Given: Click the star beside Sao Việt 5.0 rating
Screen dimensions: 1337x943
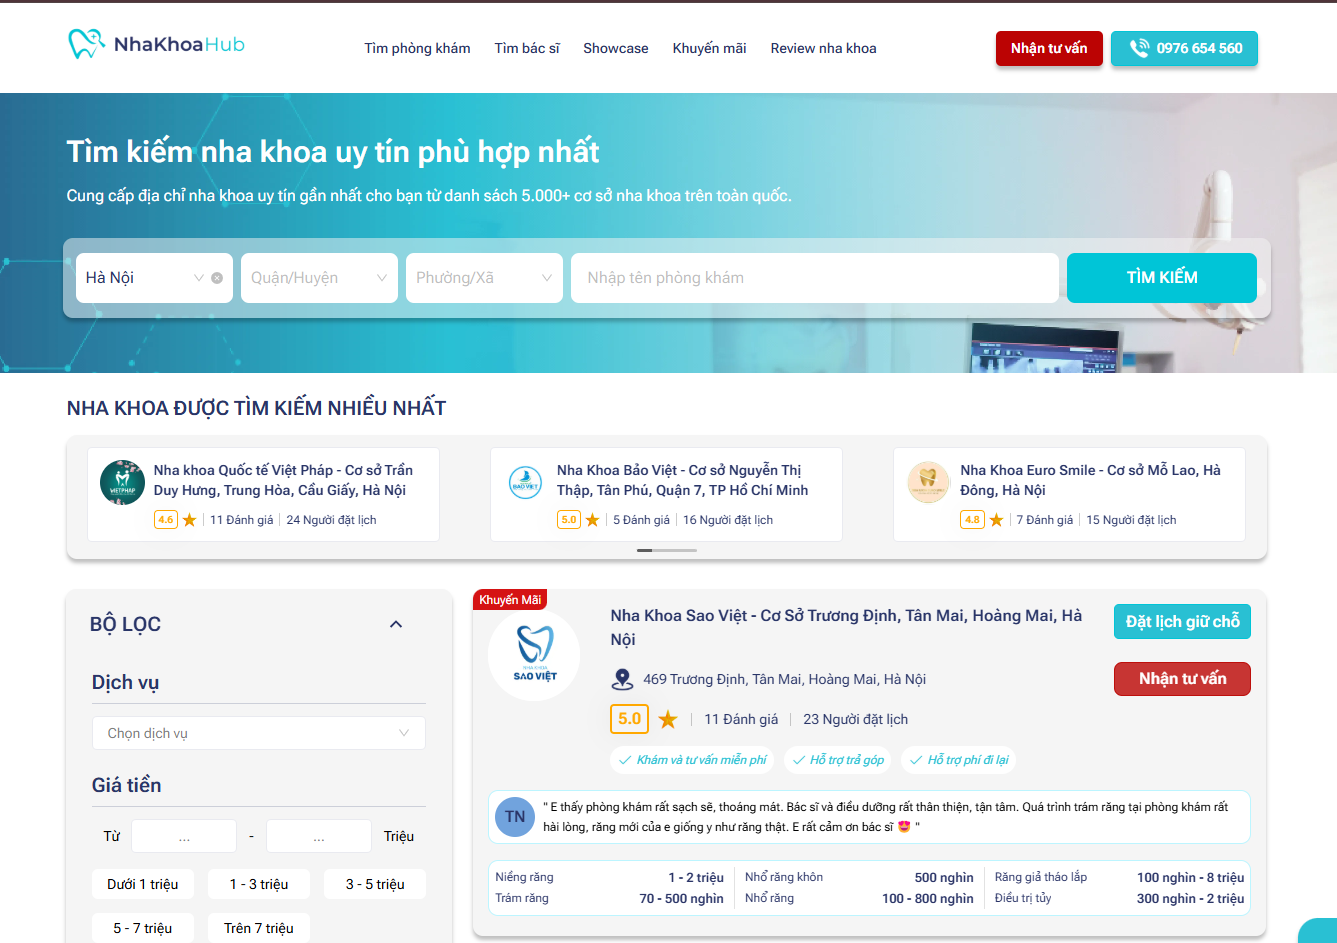Looking at the screenshot, I should pos(668,719).
